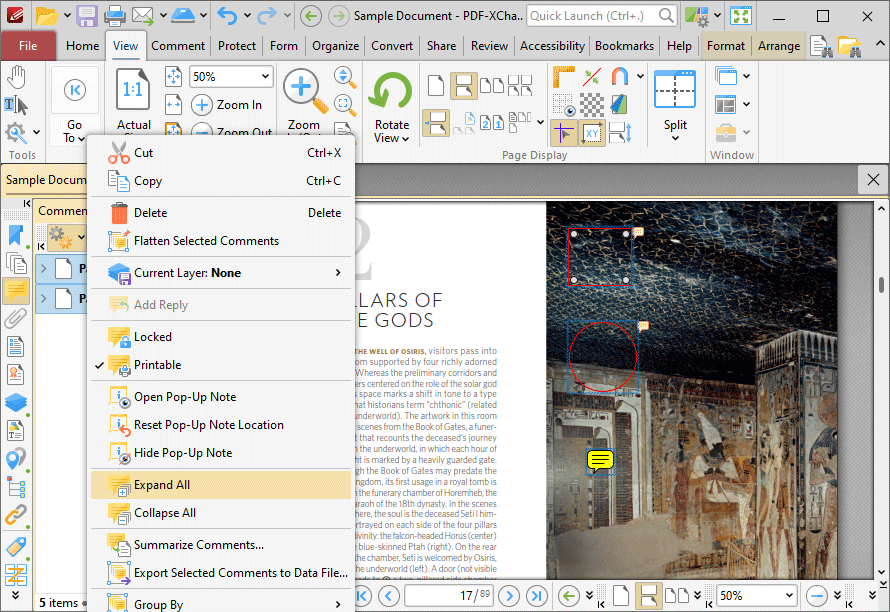
Task: Open the Accessibility ribbon tab
Action: (552, 46)
